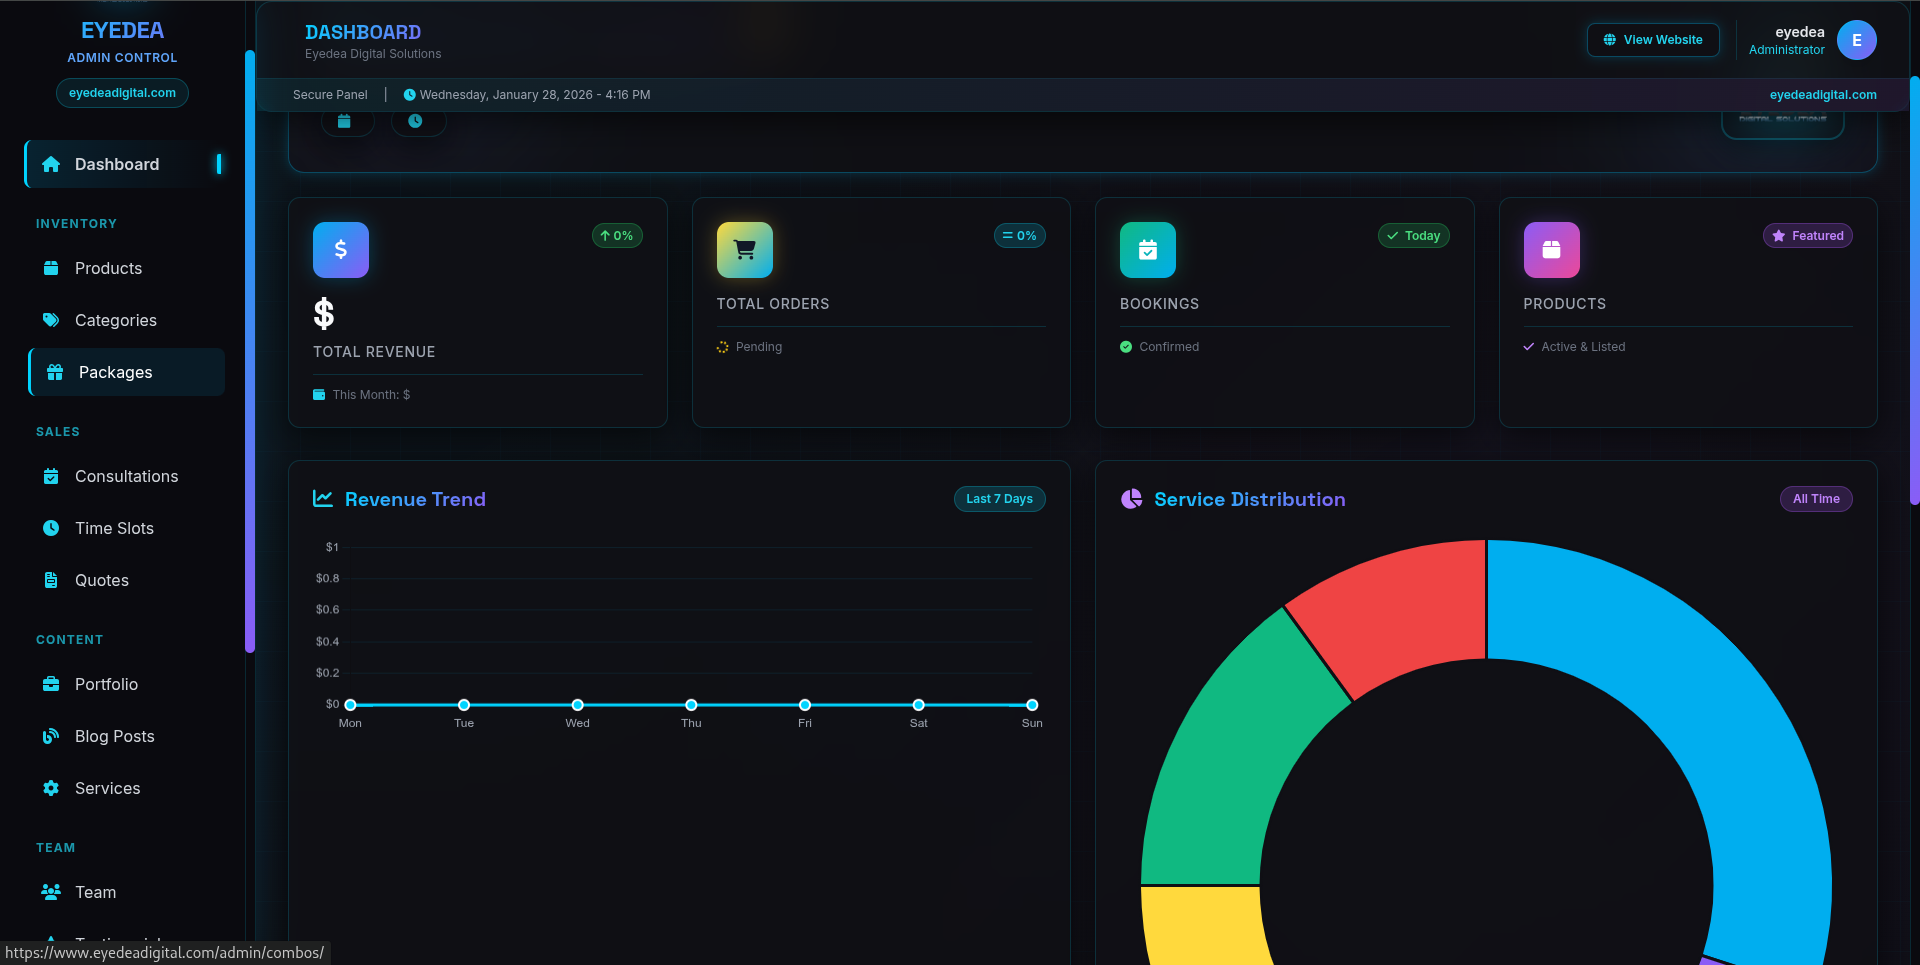This screenshot has width=1920, height=965.
Task: Click the Sunday data point on the revenue chart
Action: (x=1032, y=704)
